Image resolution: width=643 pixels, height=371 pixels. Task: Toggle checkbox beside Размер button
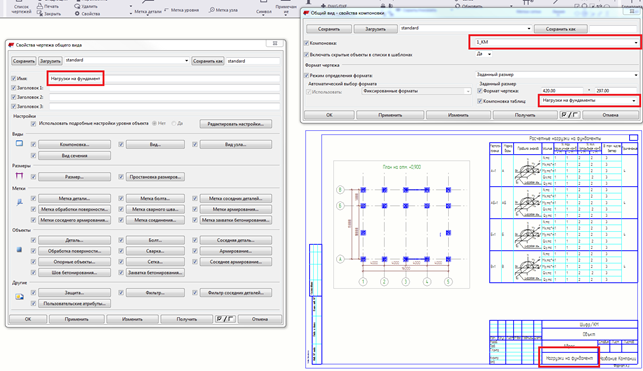(34, 177)
